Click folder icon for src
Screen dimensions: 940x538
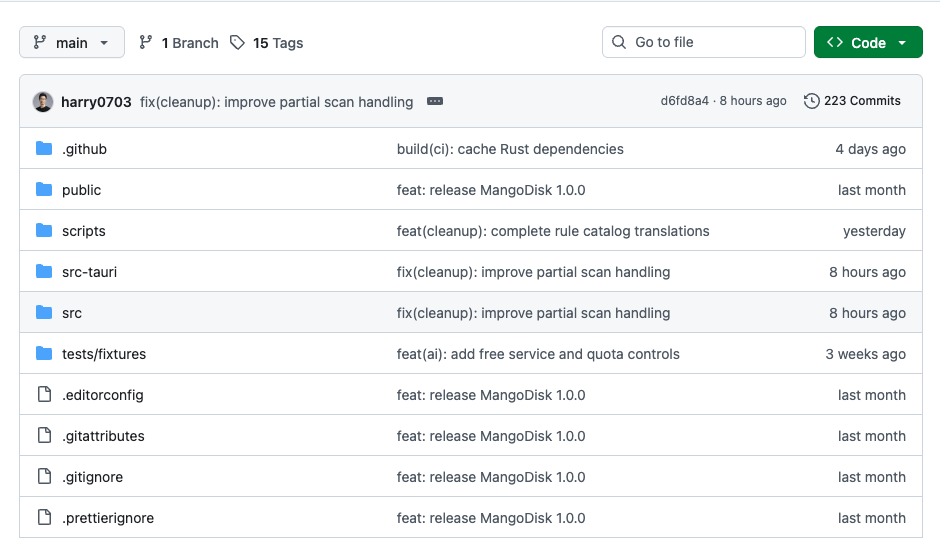click(x=44, y=312)
